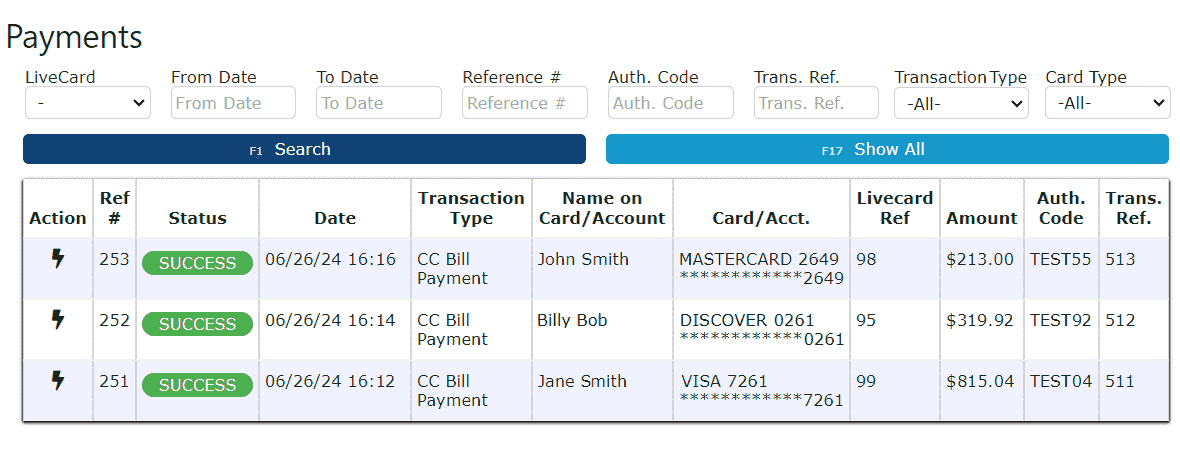Click the Date column header

coord(335,218)
